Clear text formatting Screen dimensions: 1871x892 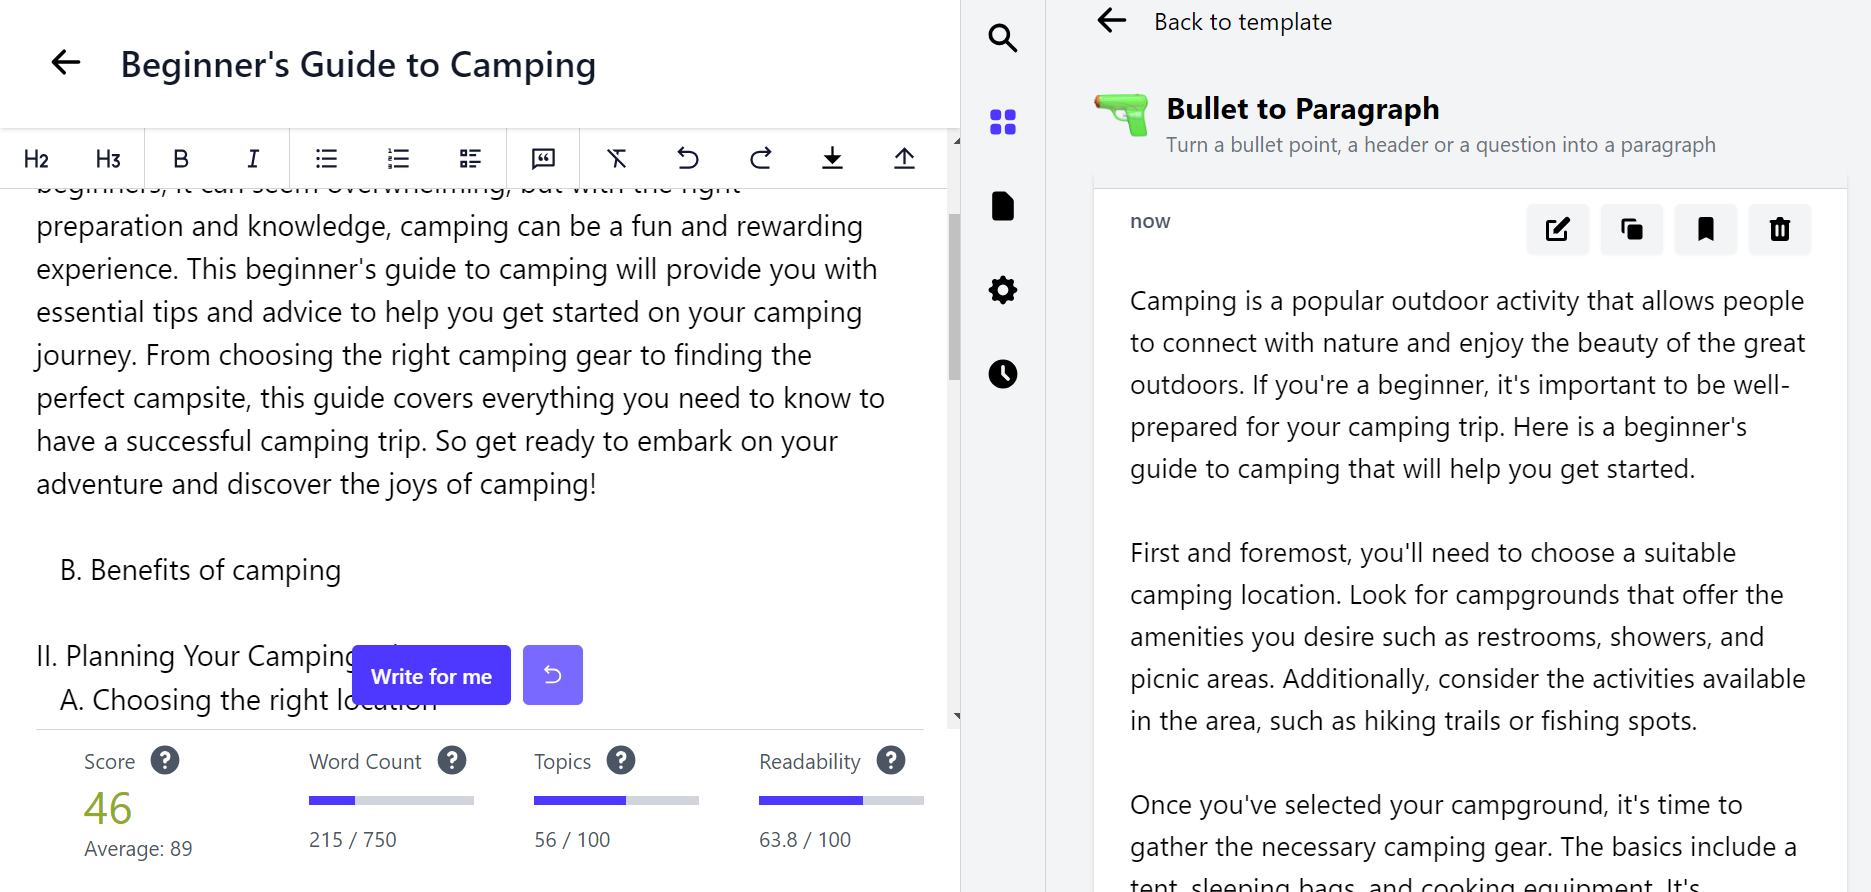(616, 159)
